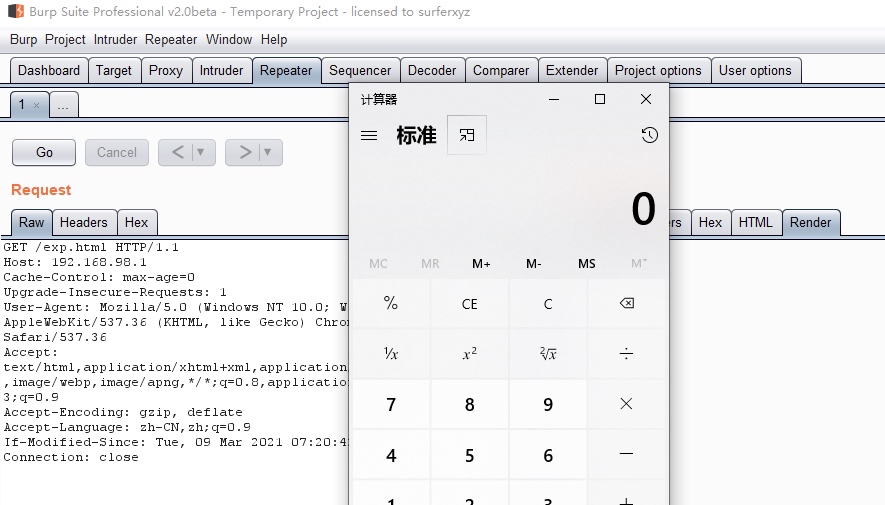Click the calculator history icon
The image size is (885, 505).
click(649, 135)
